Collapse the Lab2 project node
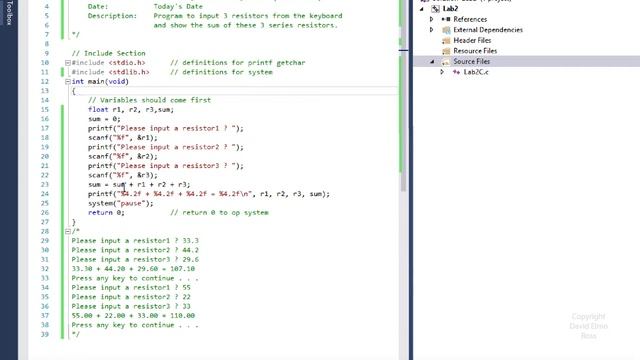This screenshot has height=360, width=640. [422, 9]
